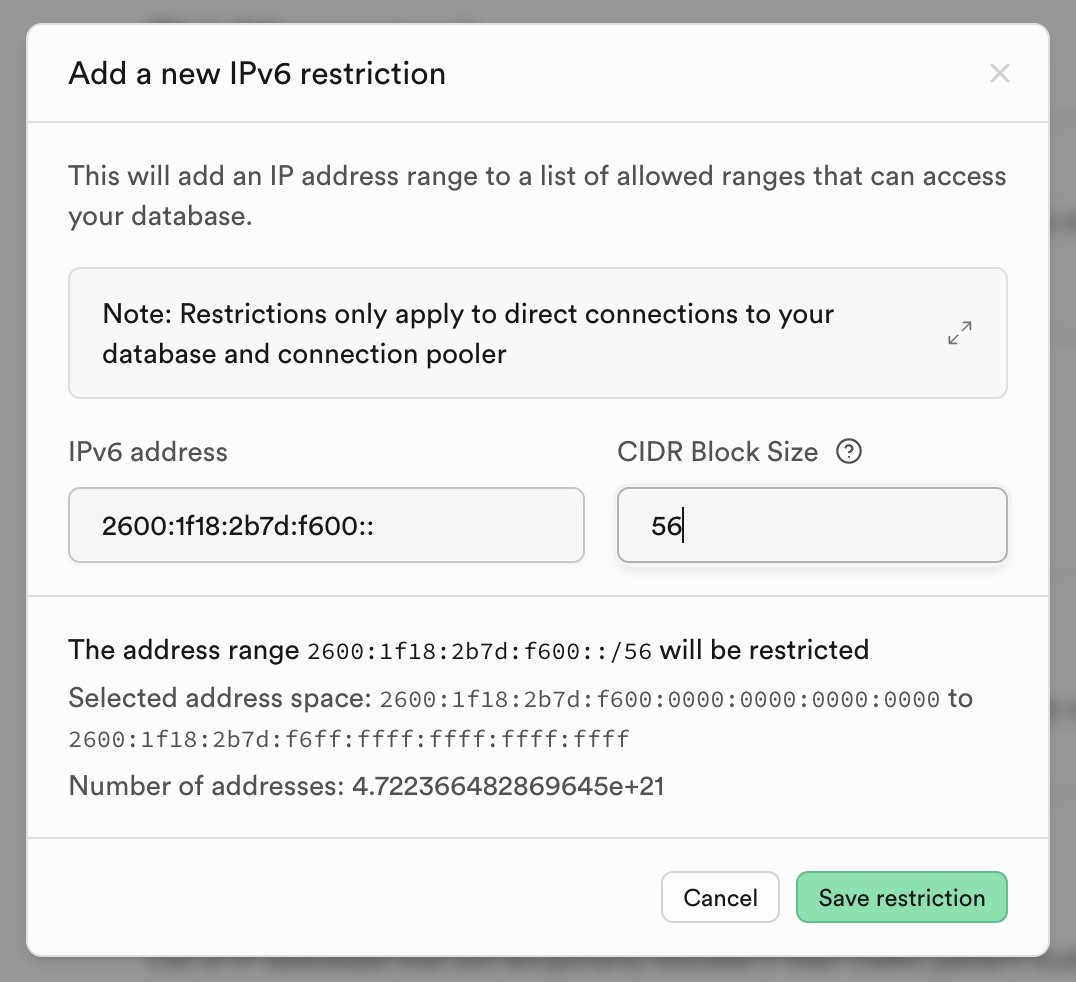Select the note about direct connections text
The height and width of the screenshot is (982, 1076).
(x=468, y=334)
